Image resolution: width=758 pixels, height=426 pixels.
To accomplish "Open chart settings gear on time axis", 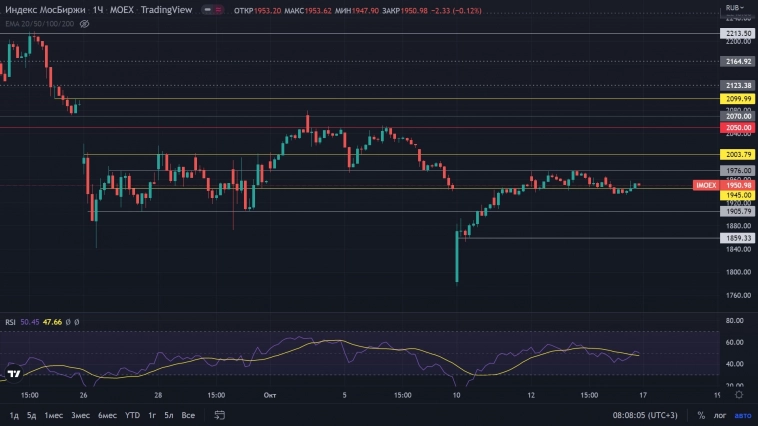I will [x=740, y=396].
